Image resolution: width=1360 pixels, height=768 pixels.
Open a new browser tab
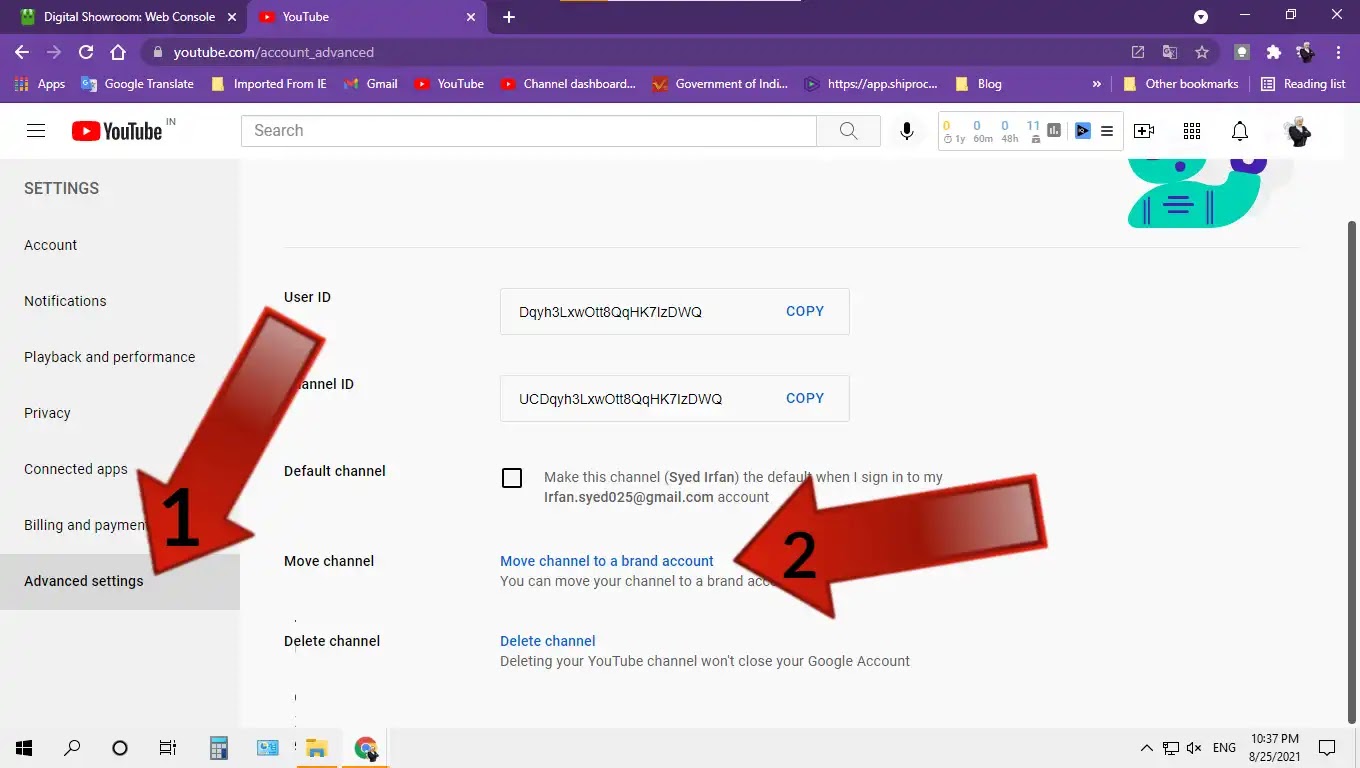tap(509, 17)
